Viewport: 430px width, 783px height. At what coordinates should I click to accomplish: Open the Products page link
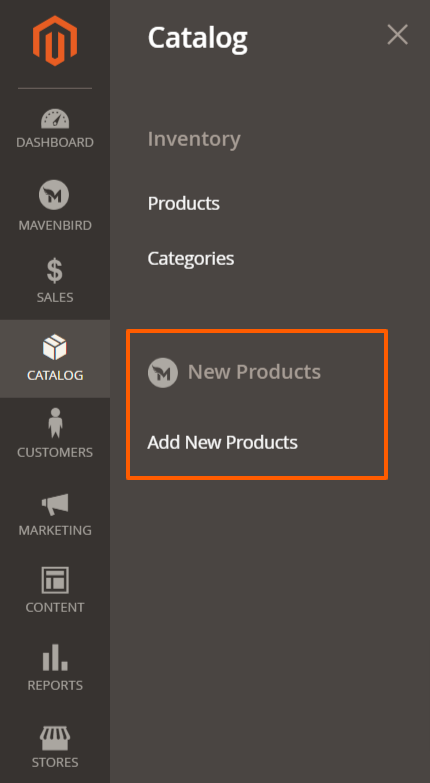(x=184, y=203)
